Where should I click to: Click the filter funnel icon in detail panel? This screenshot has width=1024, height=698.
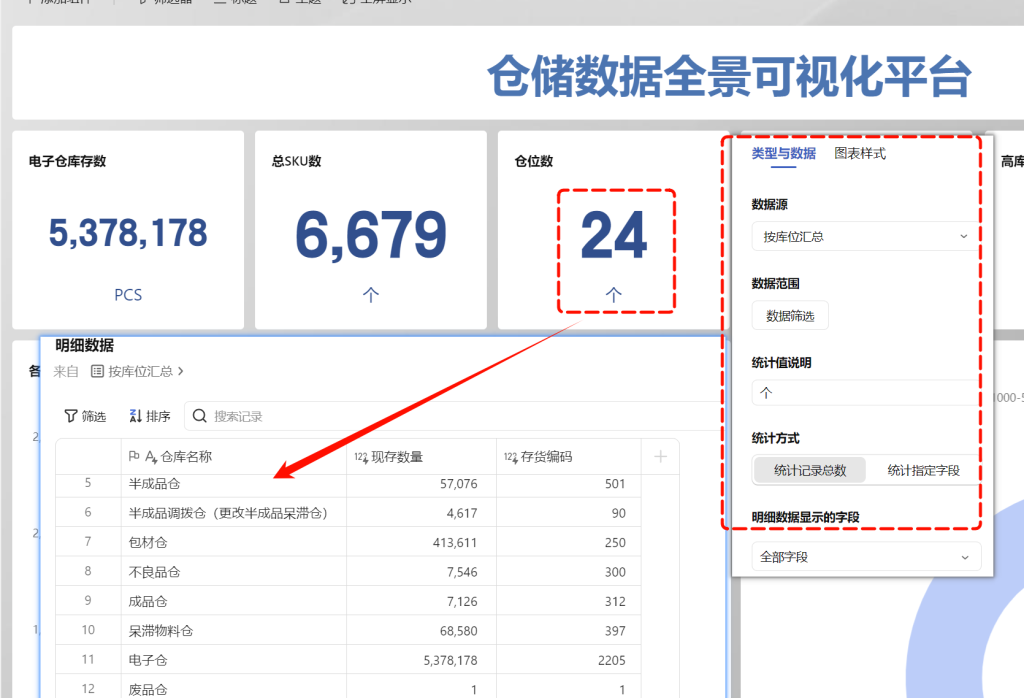(x=71, y=416)
